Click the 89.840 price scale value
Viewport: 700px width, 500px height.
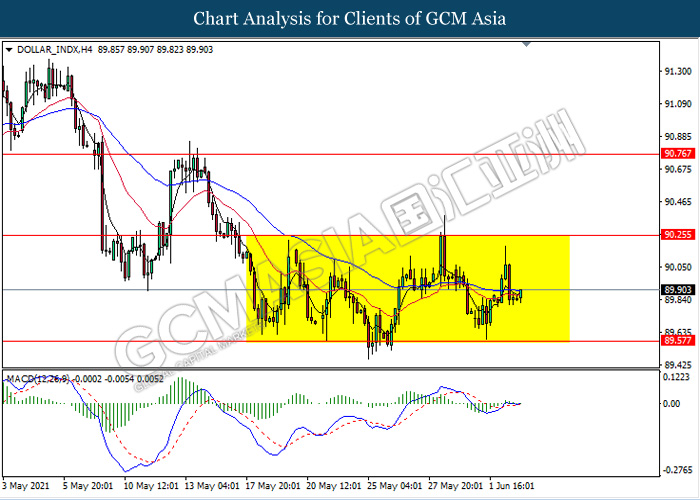tap(678, 300)
